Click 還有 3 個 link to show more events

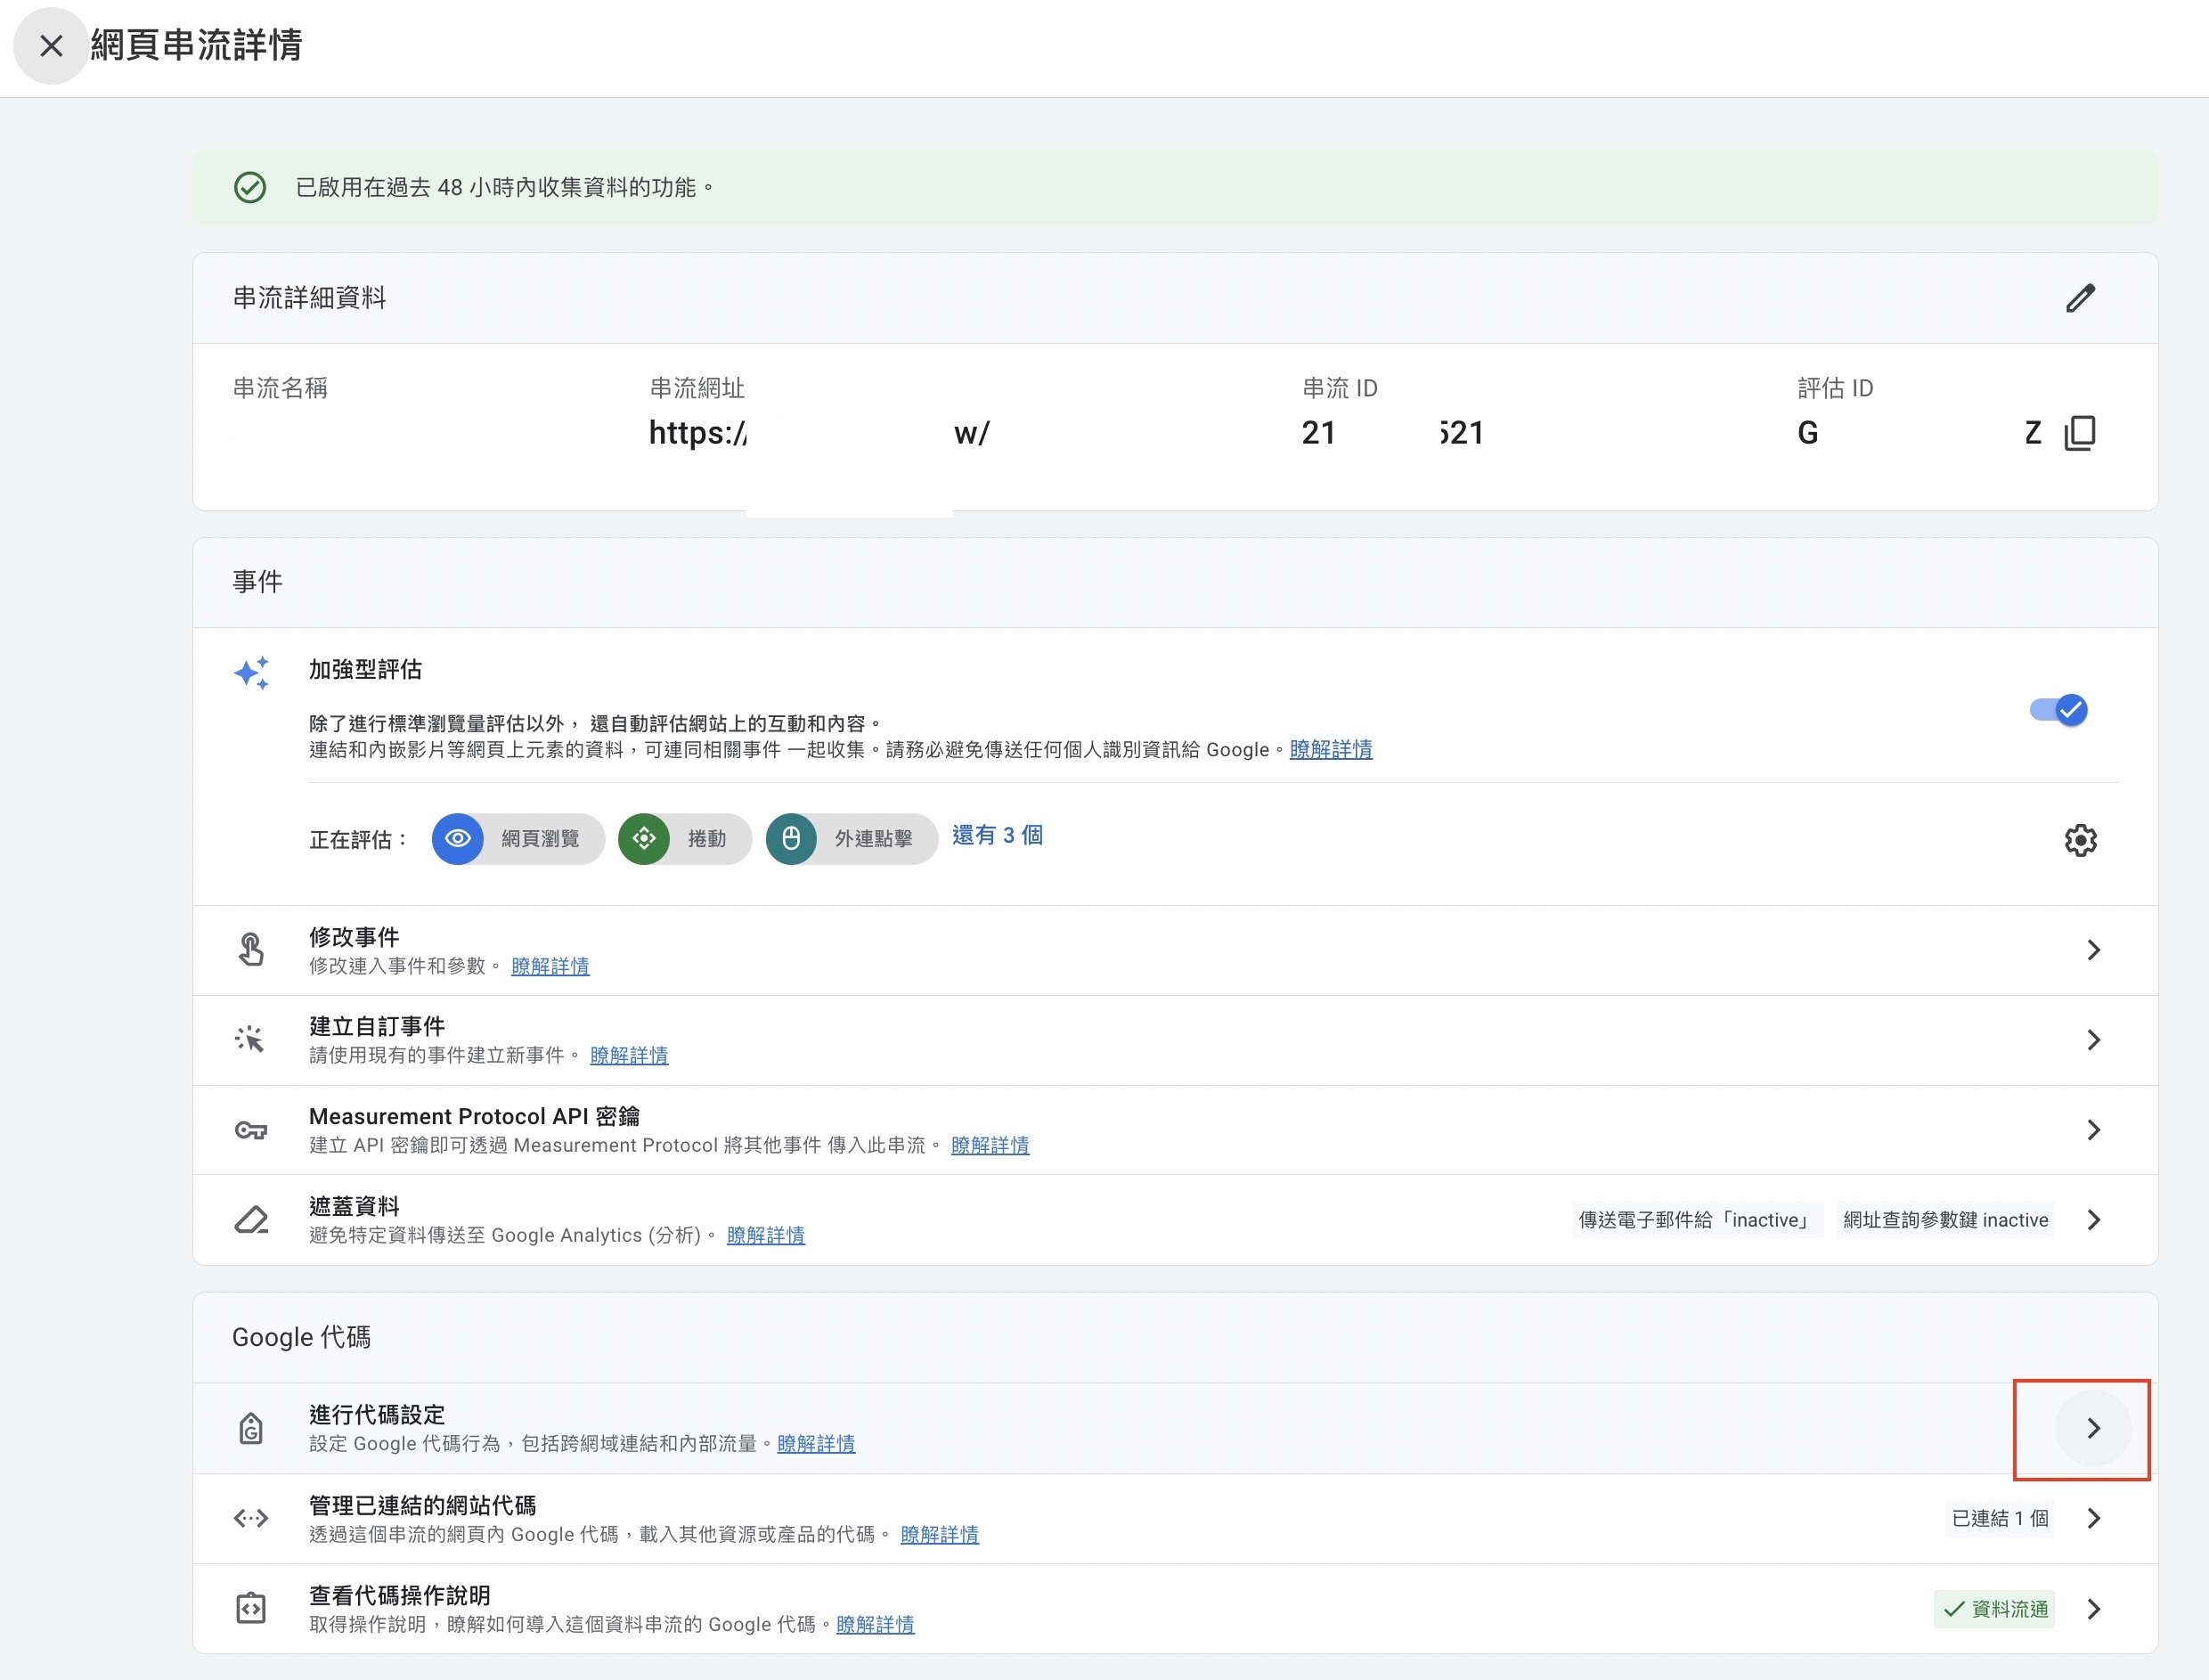click(997, 835)
